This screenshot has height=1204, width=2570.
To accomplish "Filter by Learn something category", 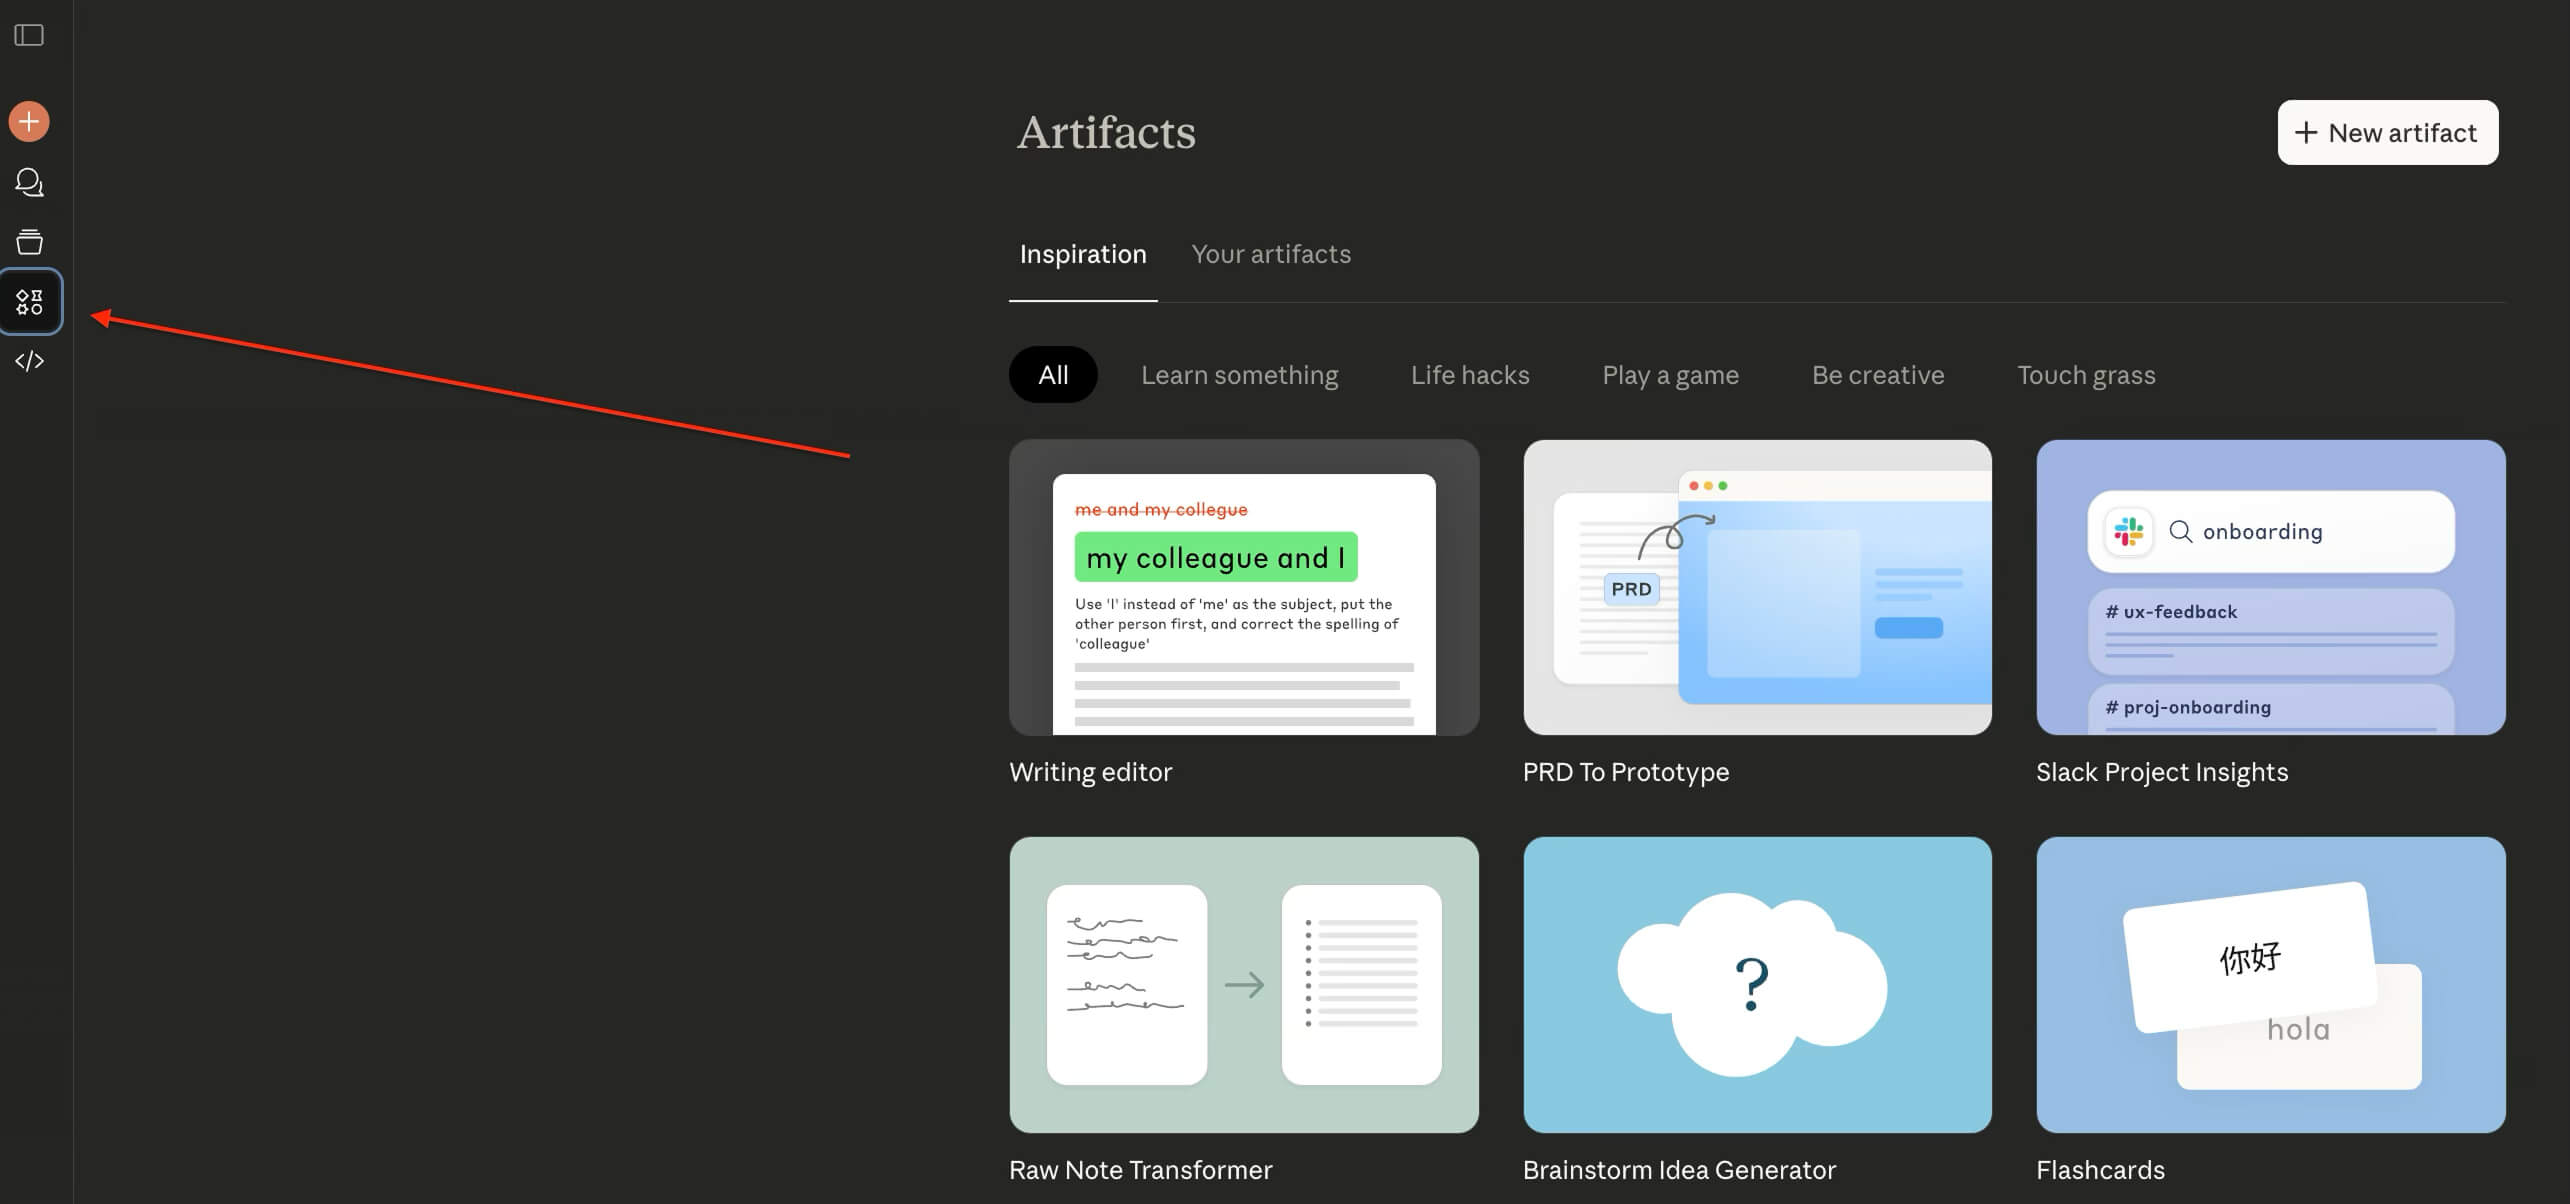I will click(1239, 375).
